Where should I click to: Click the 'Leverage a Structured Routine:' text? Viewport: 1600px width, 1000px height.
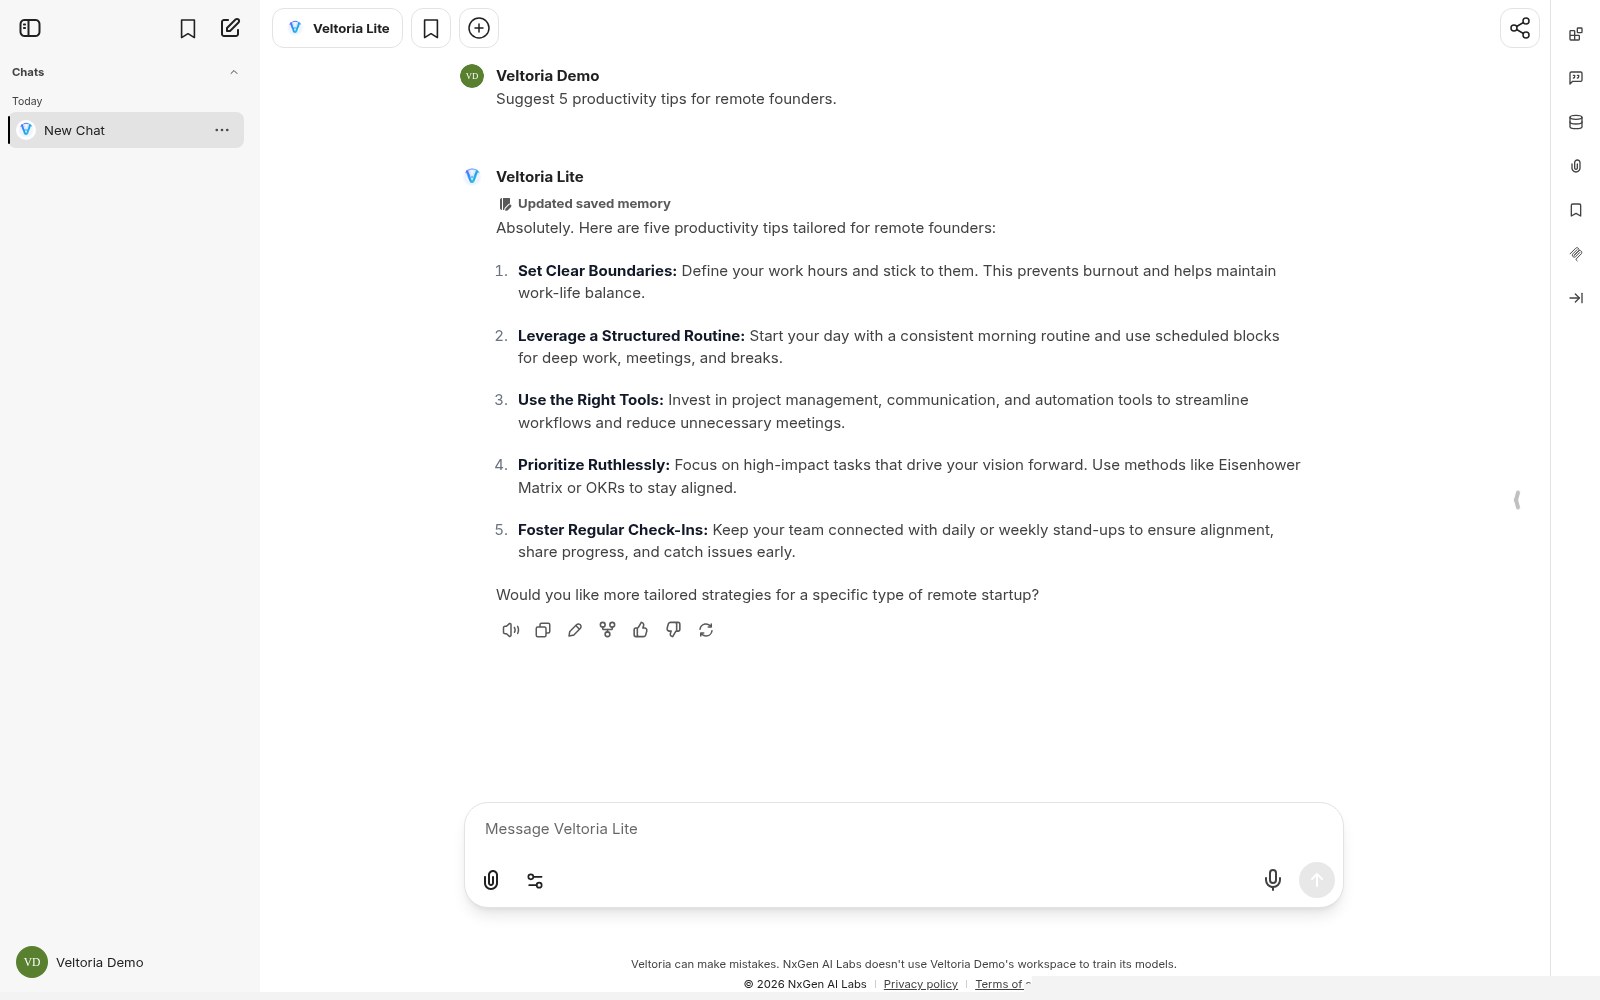tap(631, 336)
